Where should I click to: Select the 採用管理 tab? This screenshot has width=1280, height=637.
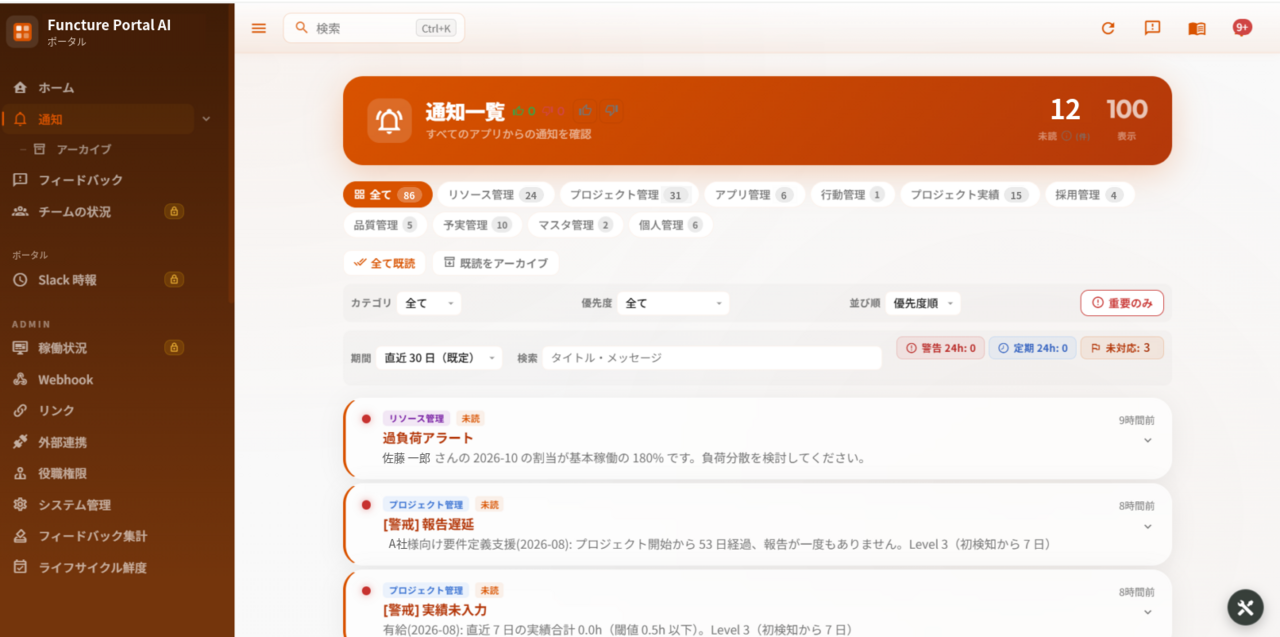click(1089, 195)
